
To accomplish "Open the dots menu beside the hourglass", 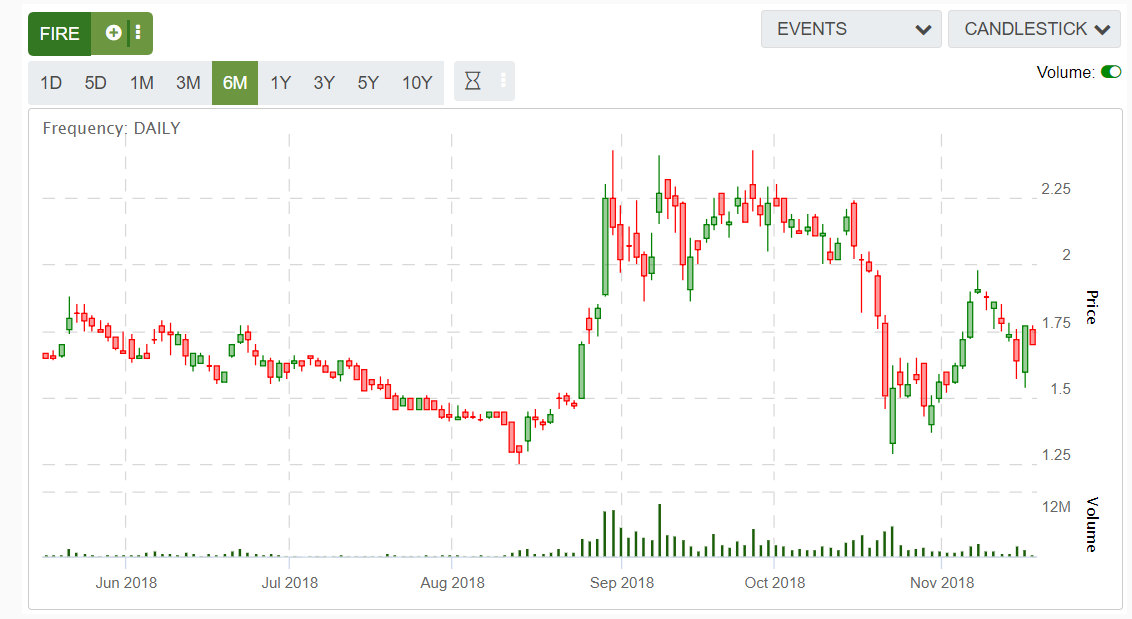I will pos(503,81).
